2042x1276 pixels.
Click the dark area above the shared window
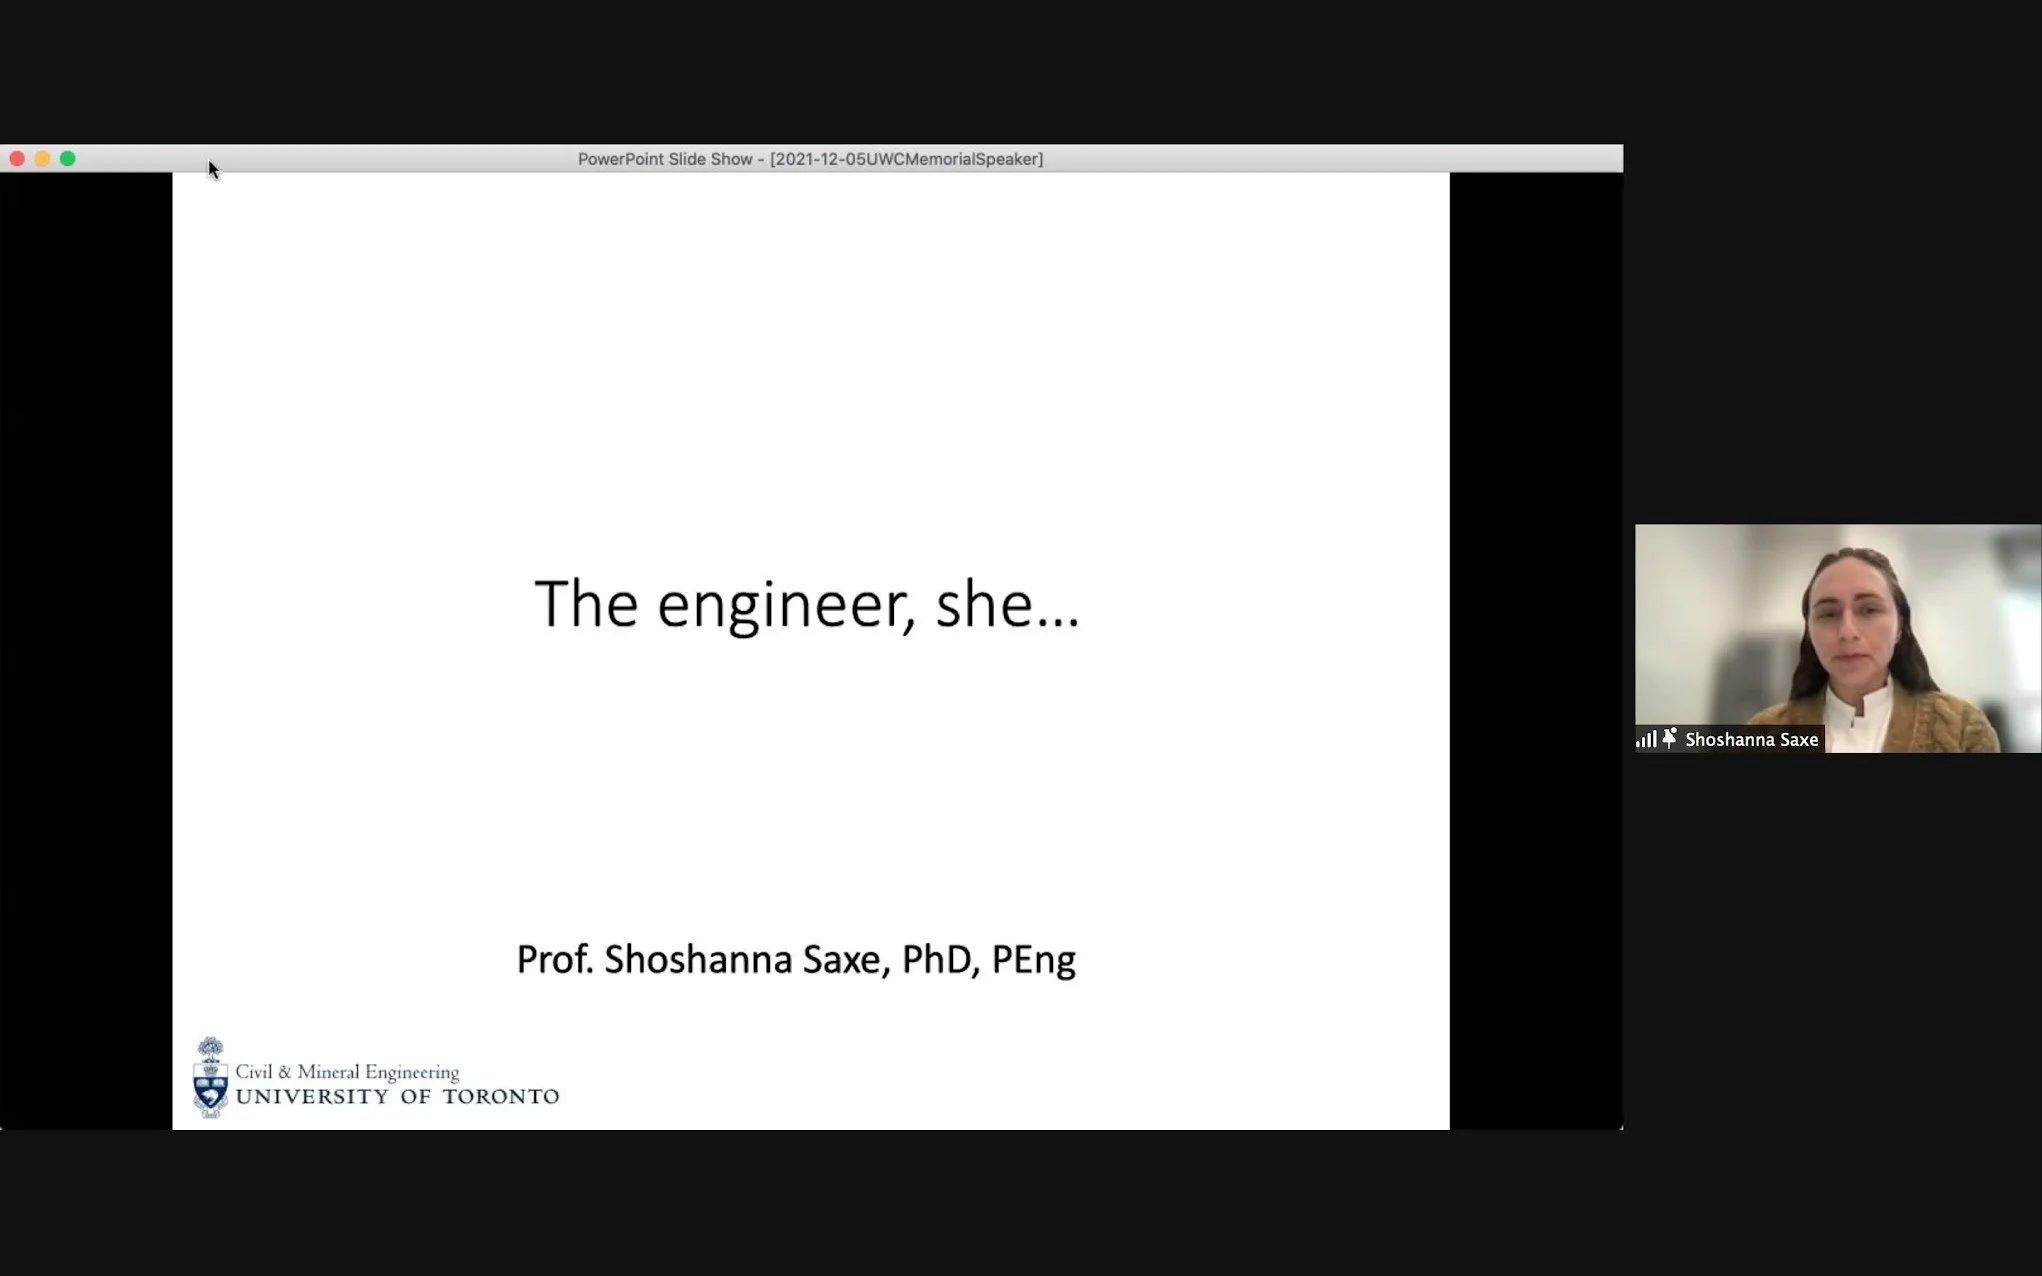[x=810, y=70]
